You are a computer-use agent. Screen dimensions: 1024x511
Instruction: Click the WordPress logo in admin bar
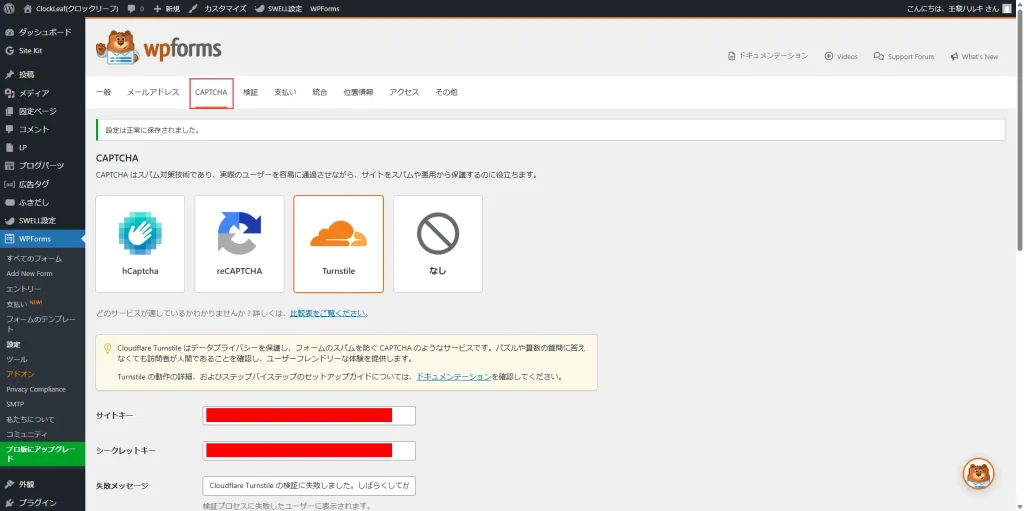point(10,8)
